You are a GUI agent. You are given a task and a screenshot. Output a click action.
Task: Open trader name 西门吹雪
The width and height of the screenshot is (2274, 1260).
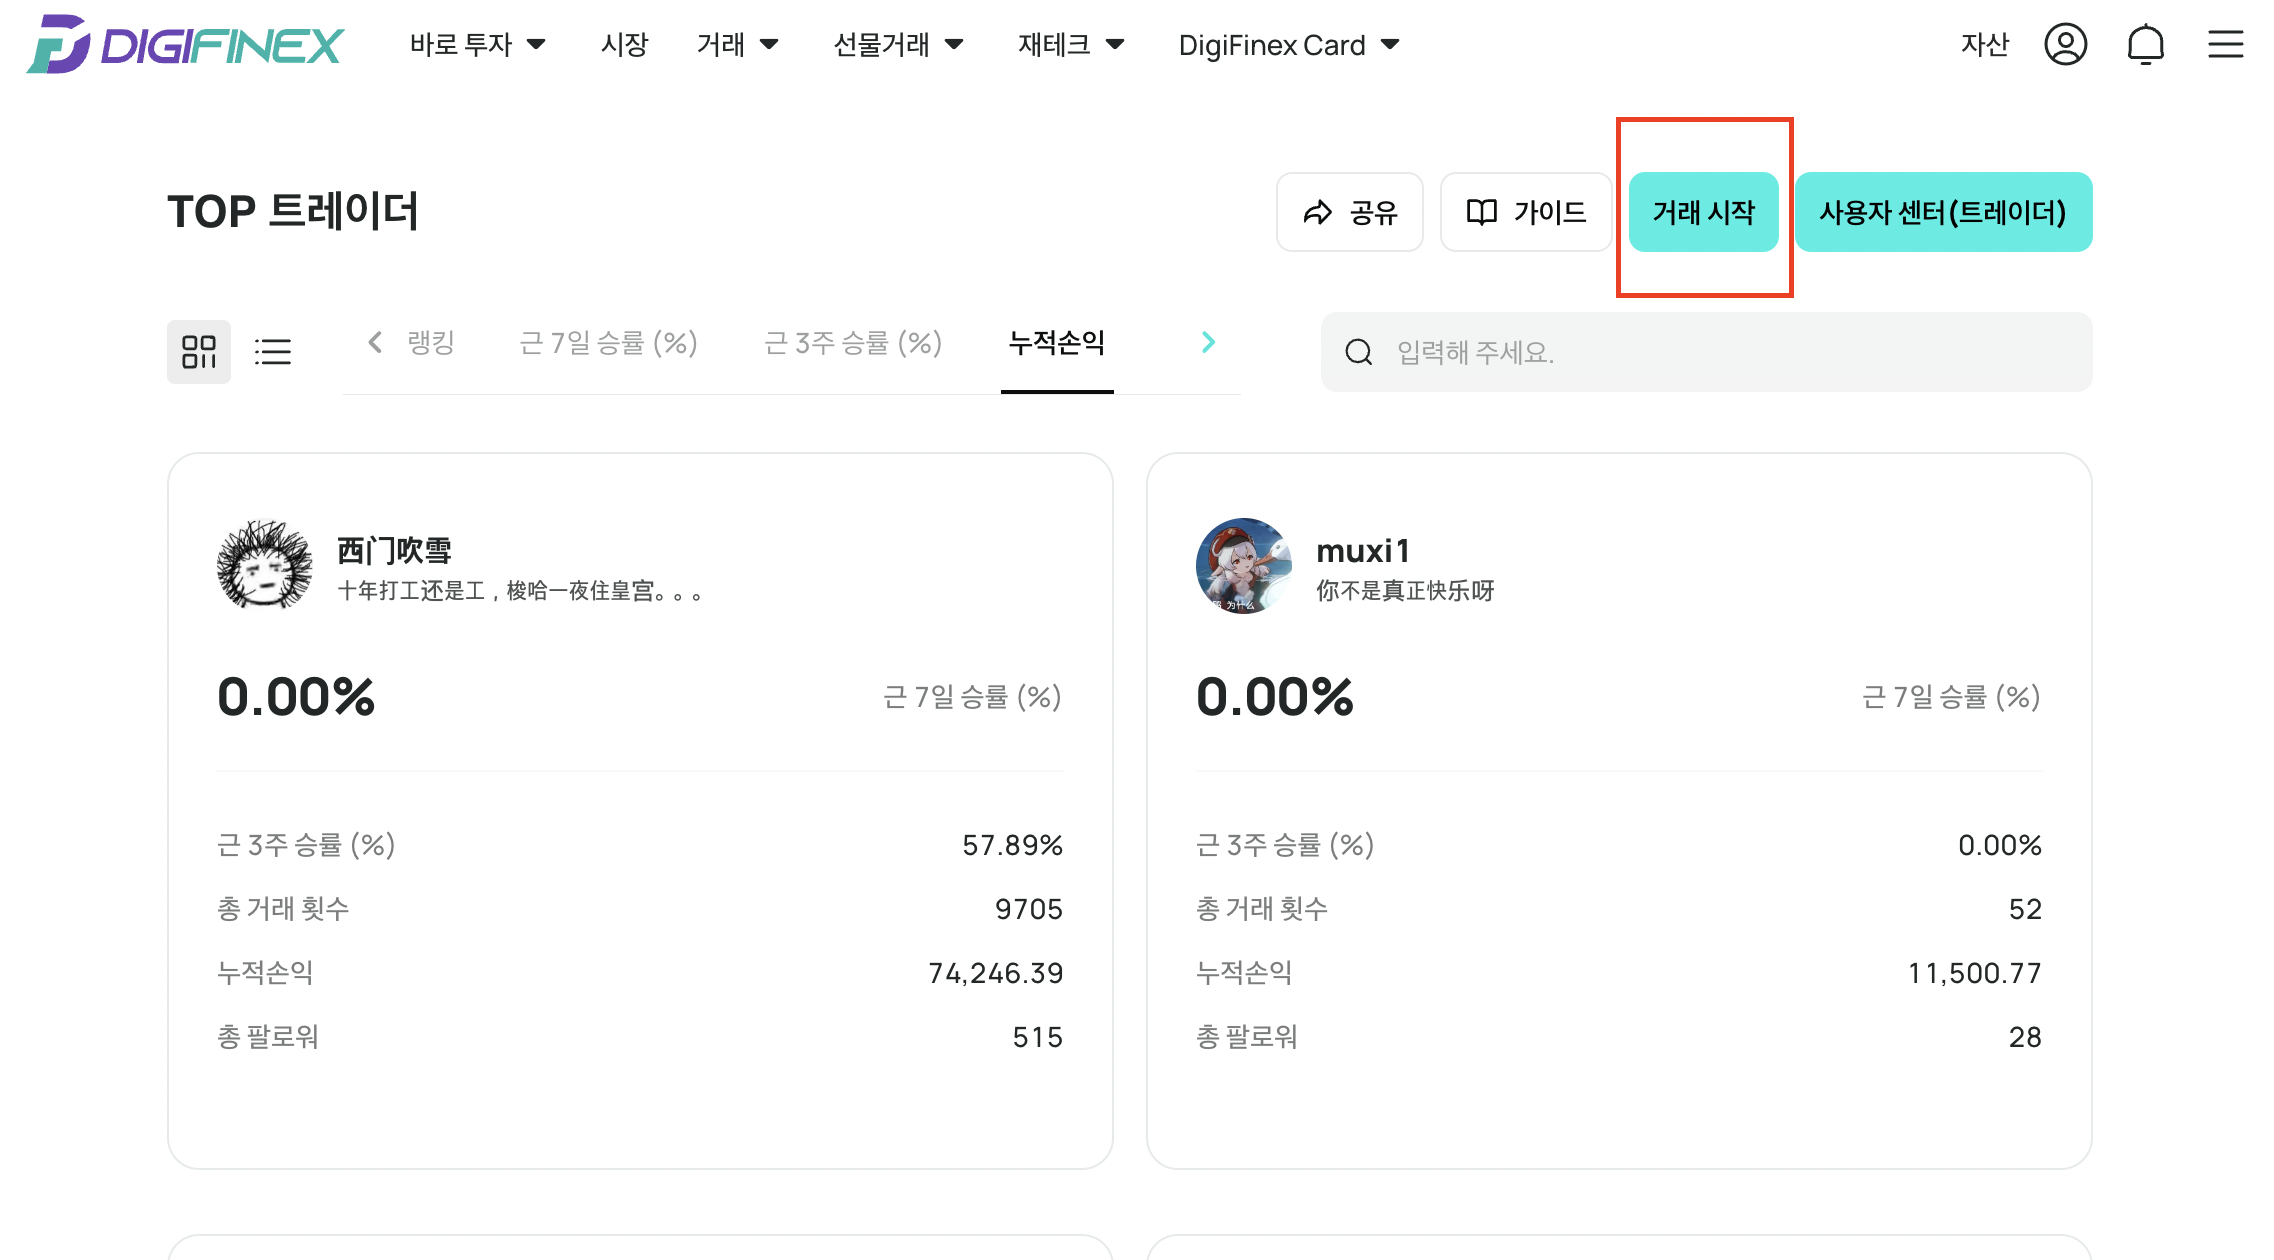[x=394, y=550]
